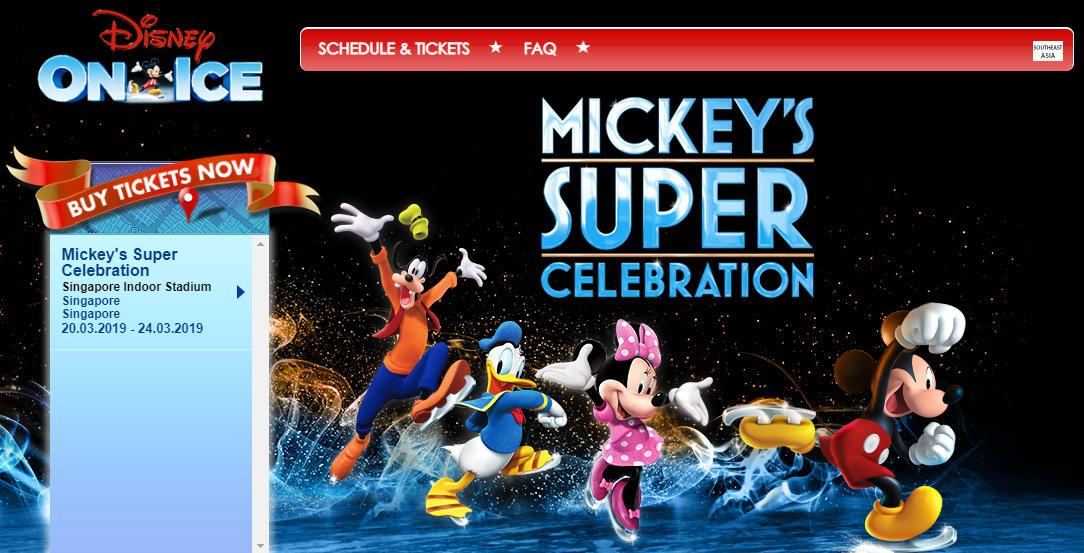Click the Disney On Ice logo

point(151,56)
